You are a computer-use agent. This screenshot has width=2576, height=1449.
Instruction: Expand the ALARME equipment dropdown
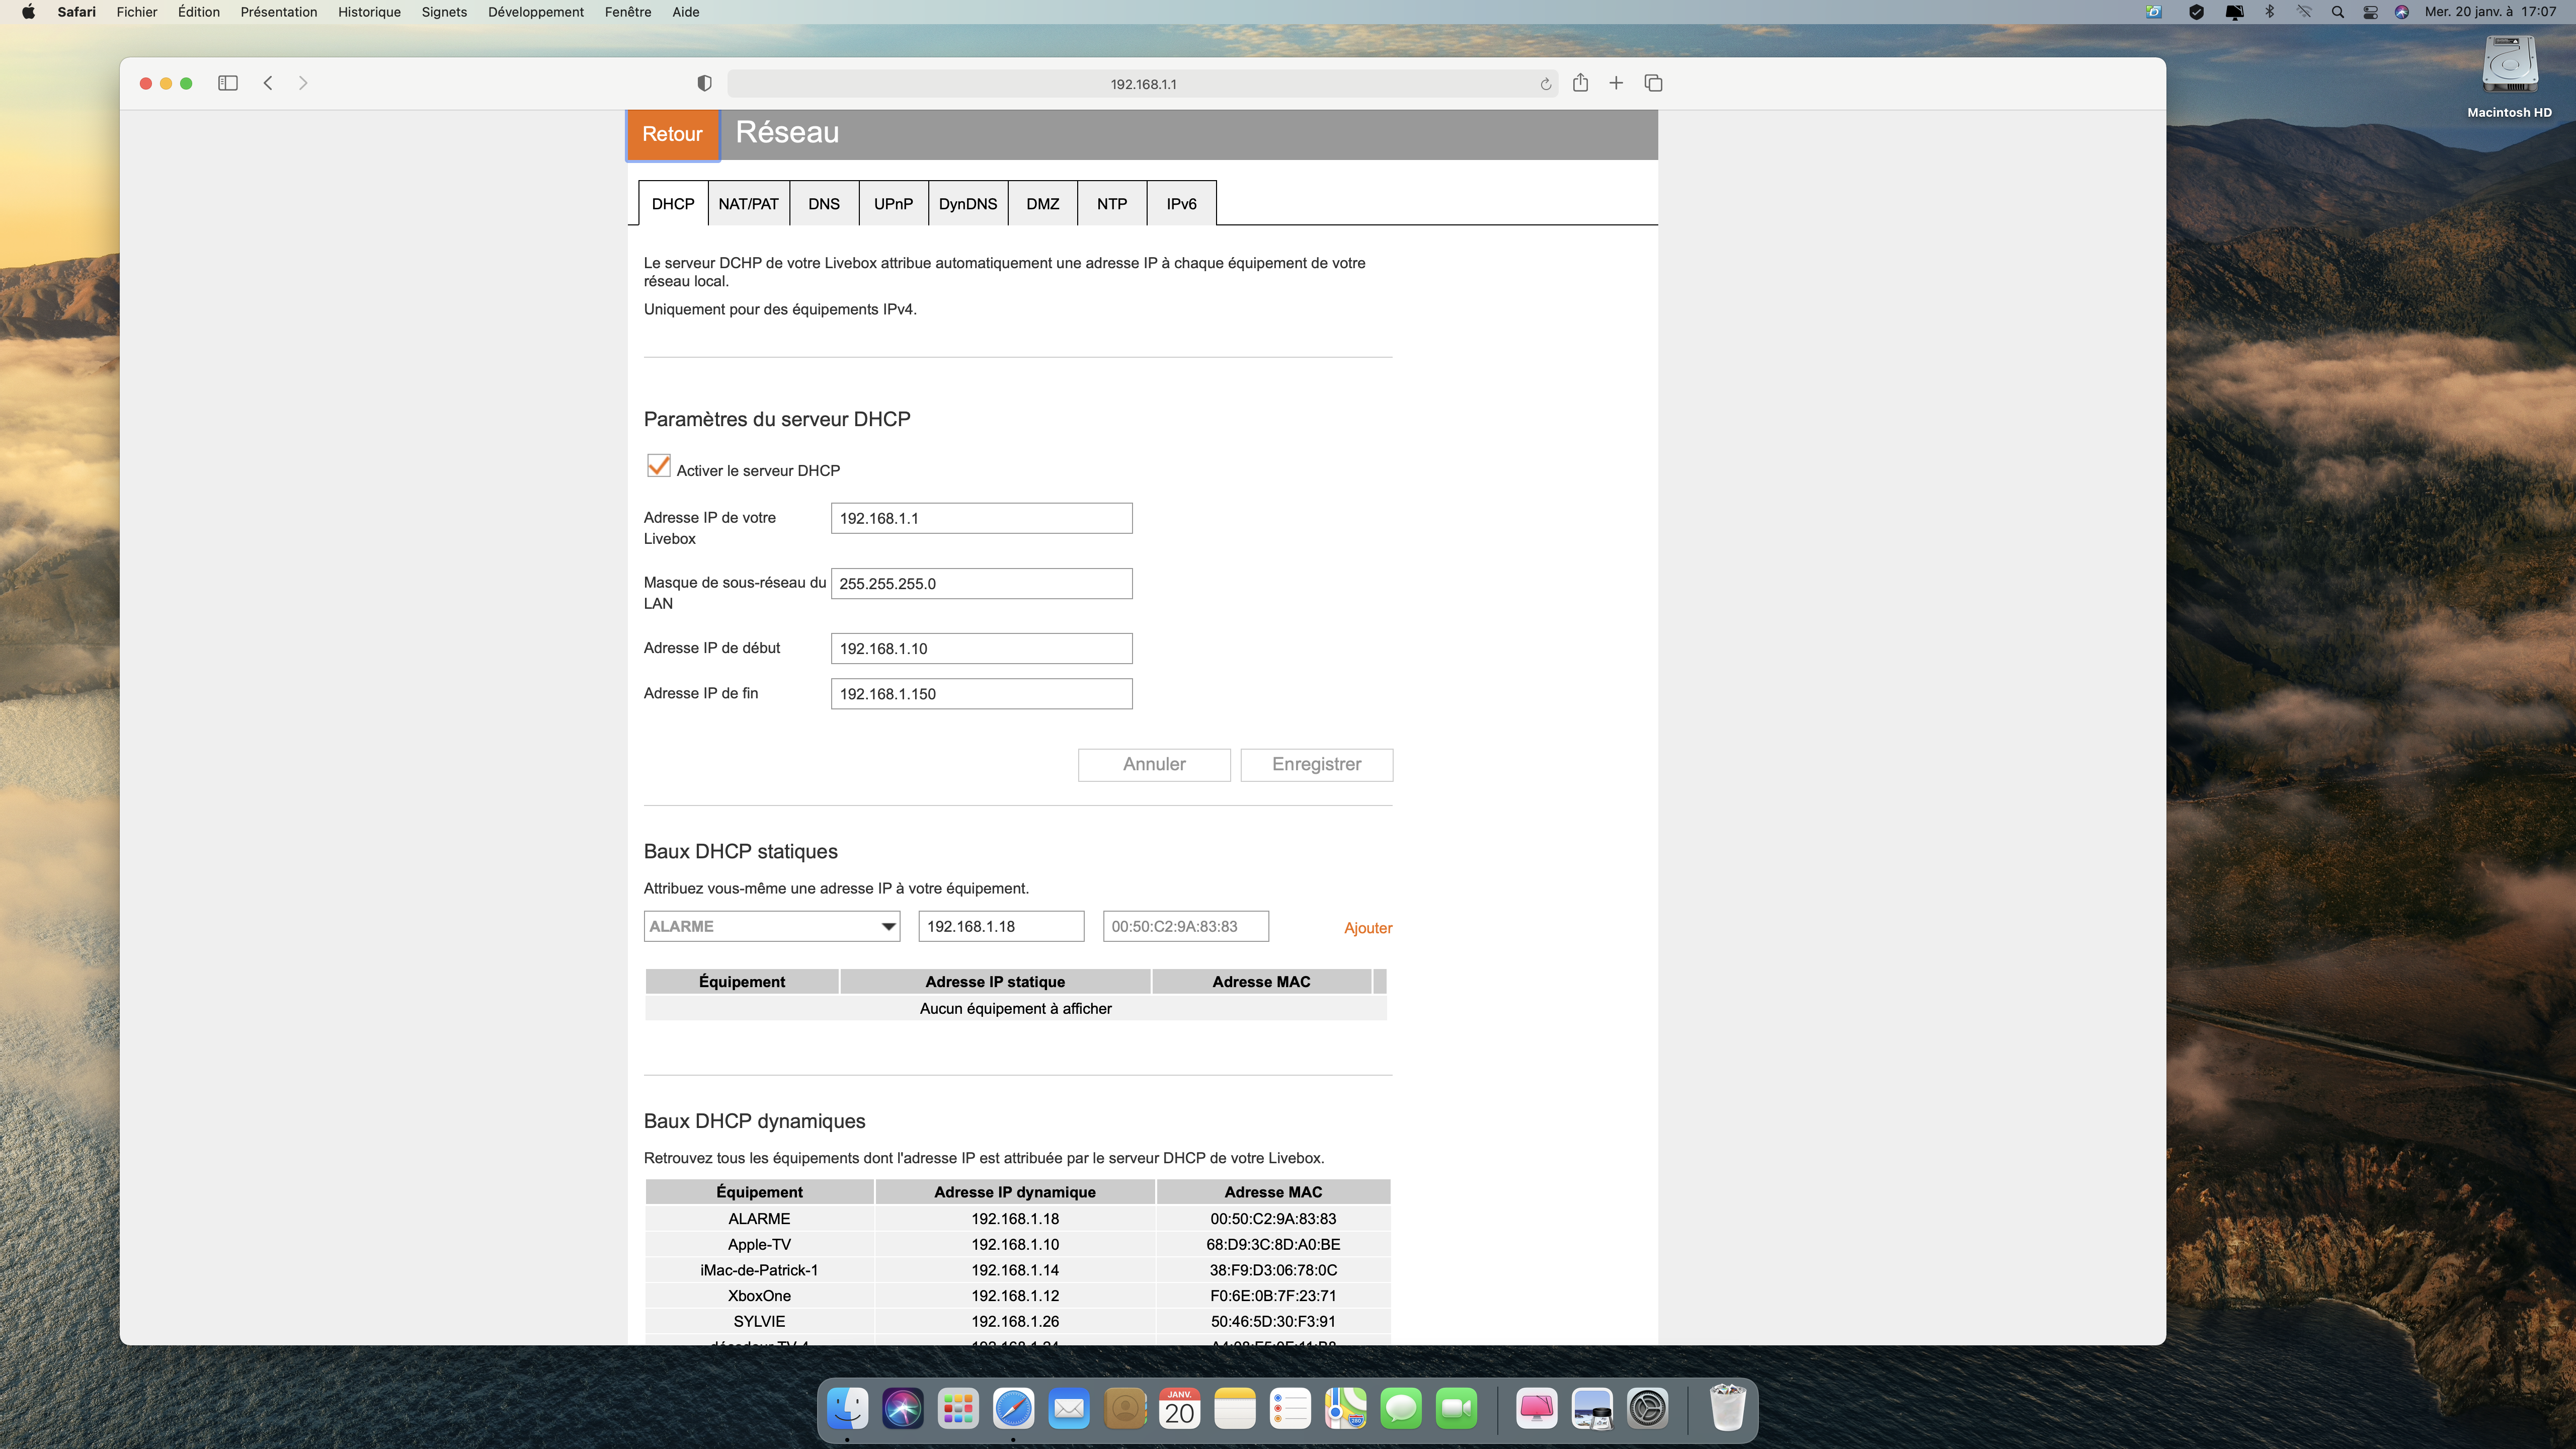point(771,926)
